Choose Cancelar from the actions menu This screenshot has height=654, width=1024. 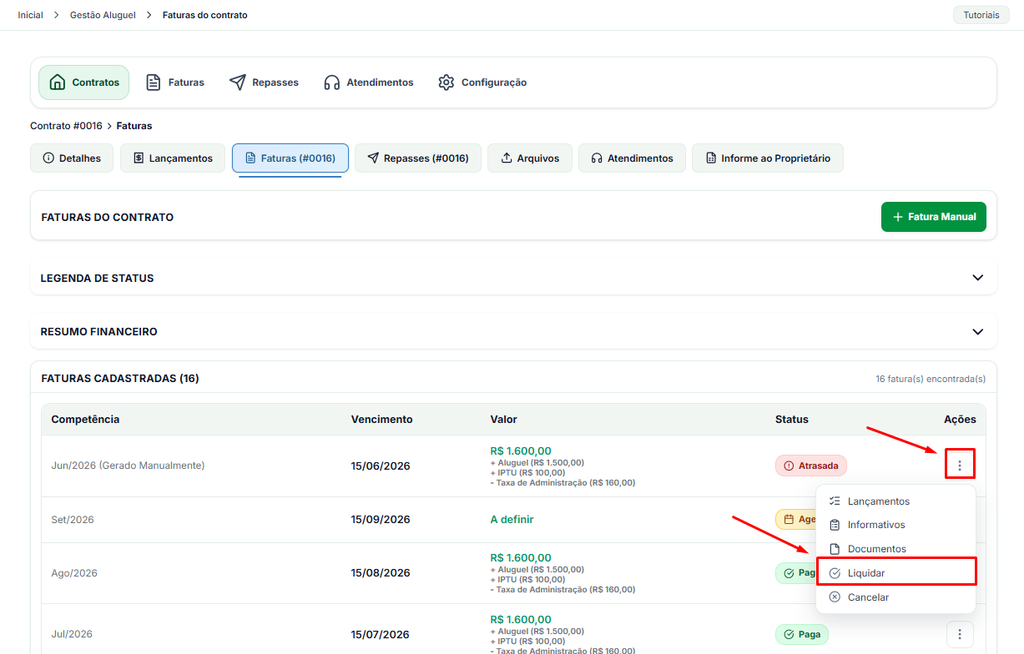click(896, 597)
